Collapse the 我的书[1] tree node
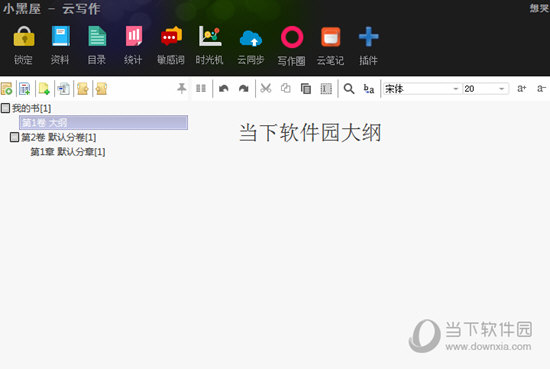This screenshot has width=550, height=369. tap(5, 108)
